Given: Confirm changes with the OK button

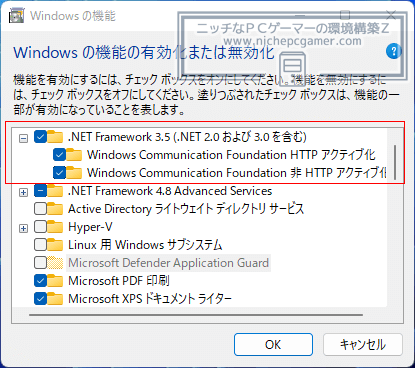Looking at the screenshot, I should coord(273,345).
